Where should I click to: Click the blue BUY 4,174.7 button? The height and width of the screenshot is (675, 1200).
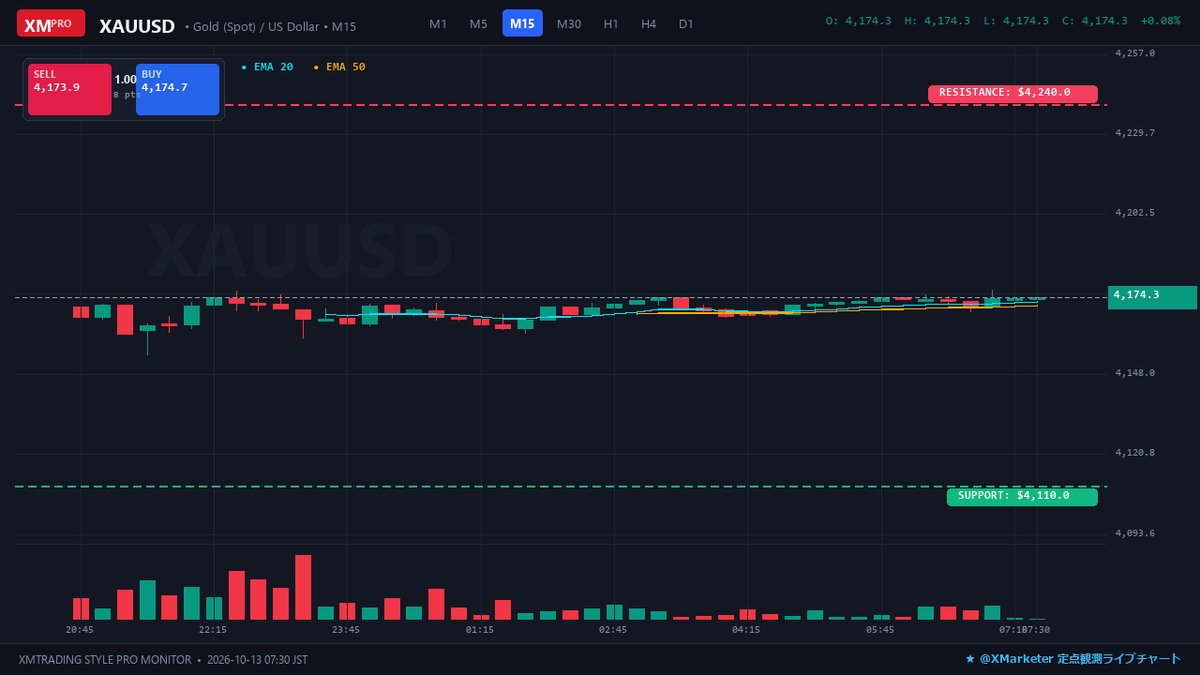(178, 89)
